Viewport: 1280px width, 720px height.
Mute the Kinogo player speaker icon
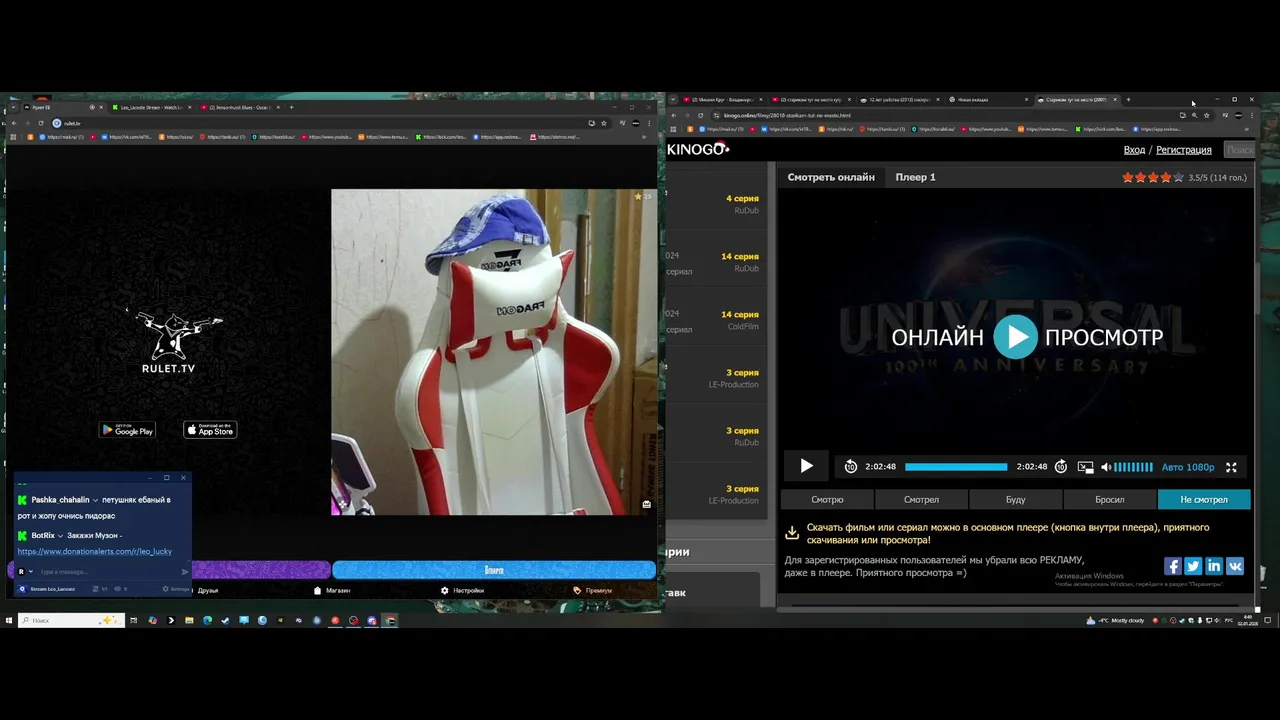pos(1105,467)
